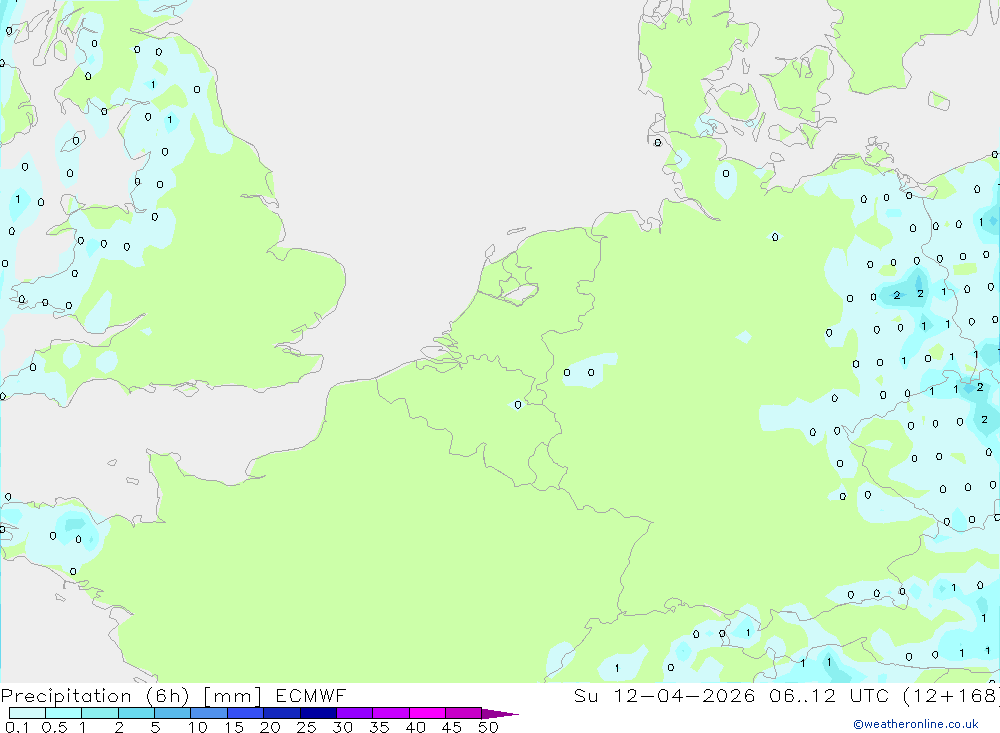Click the 25–30 mm navy legend swatch
Viewport: 1000px width, 733px height.
click(x=318, y=713)
